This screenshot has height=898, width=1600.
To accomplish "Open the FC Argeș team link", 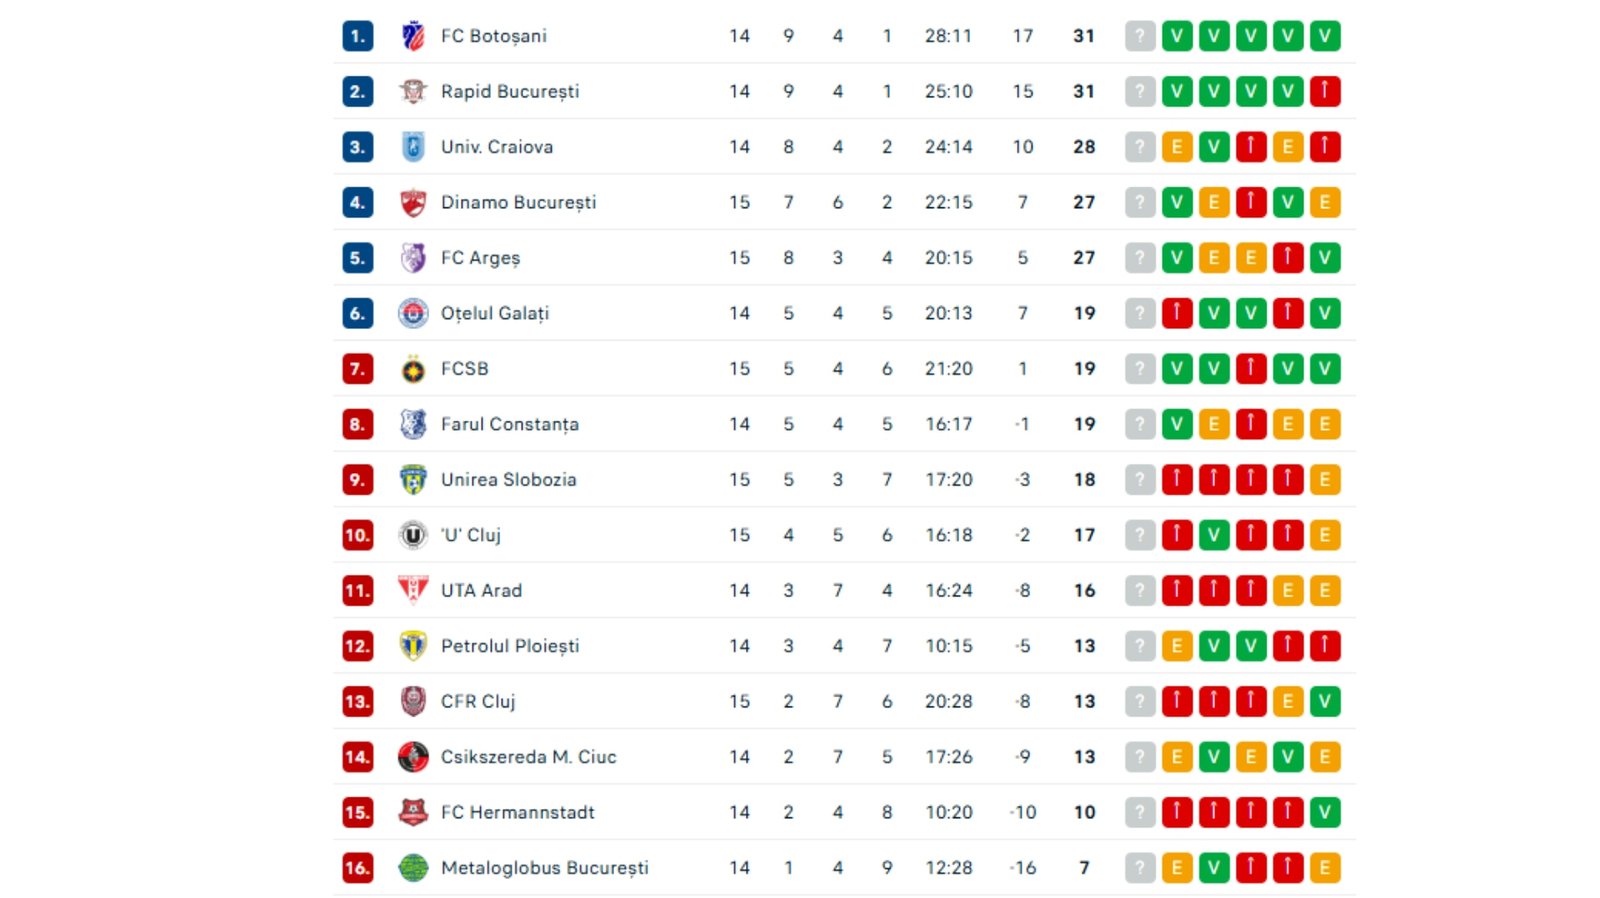I will tap(480, 258).
